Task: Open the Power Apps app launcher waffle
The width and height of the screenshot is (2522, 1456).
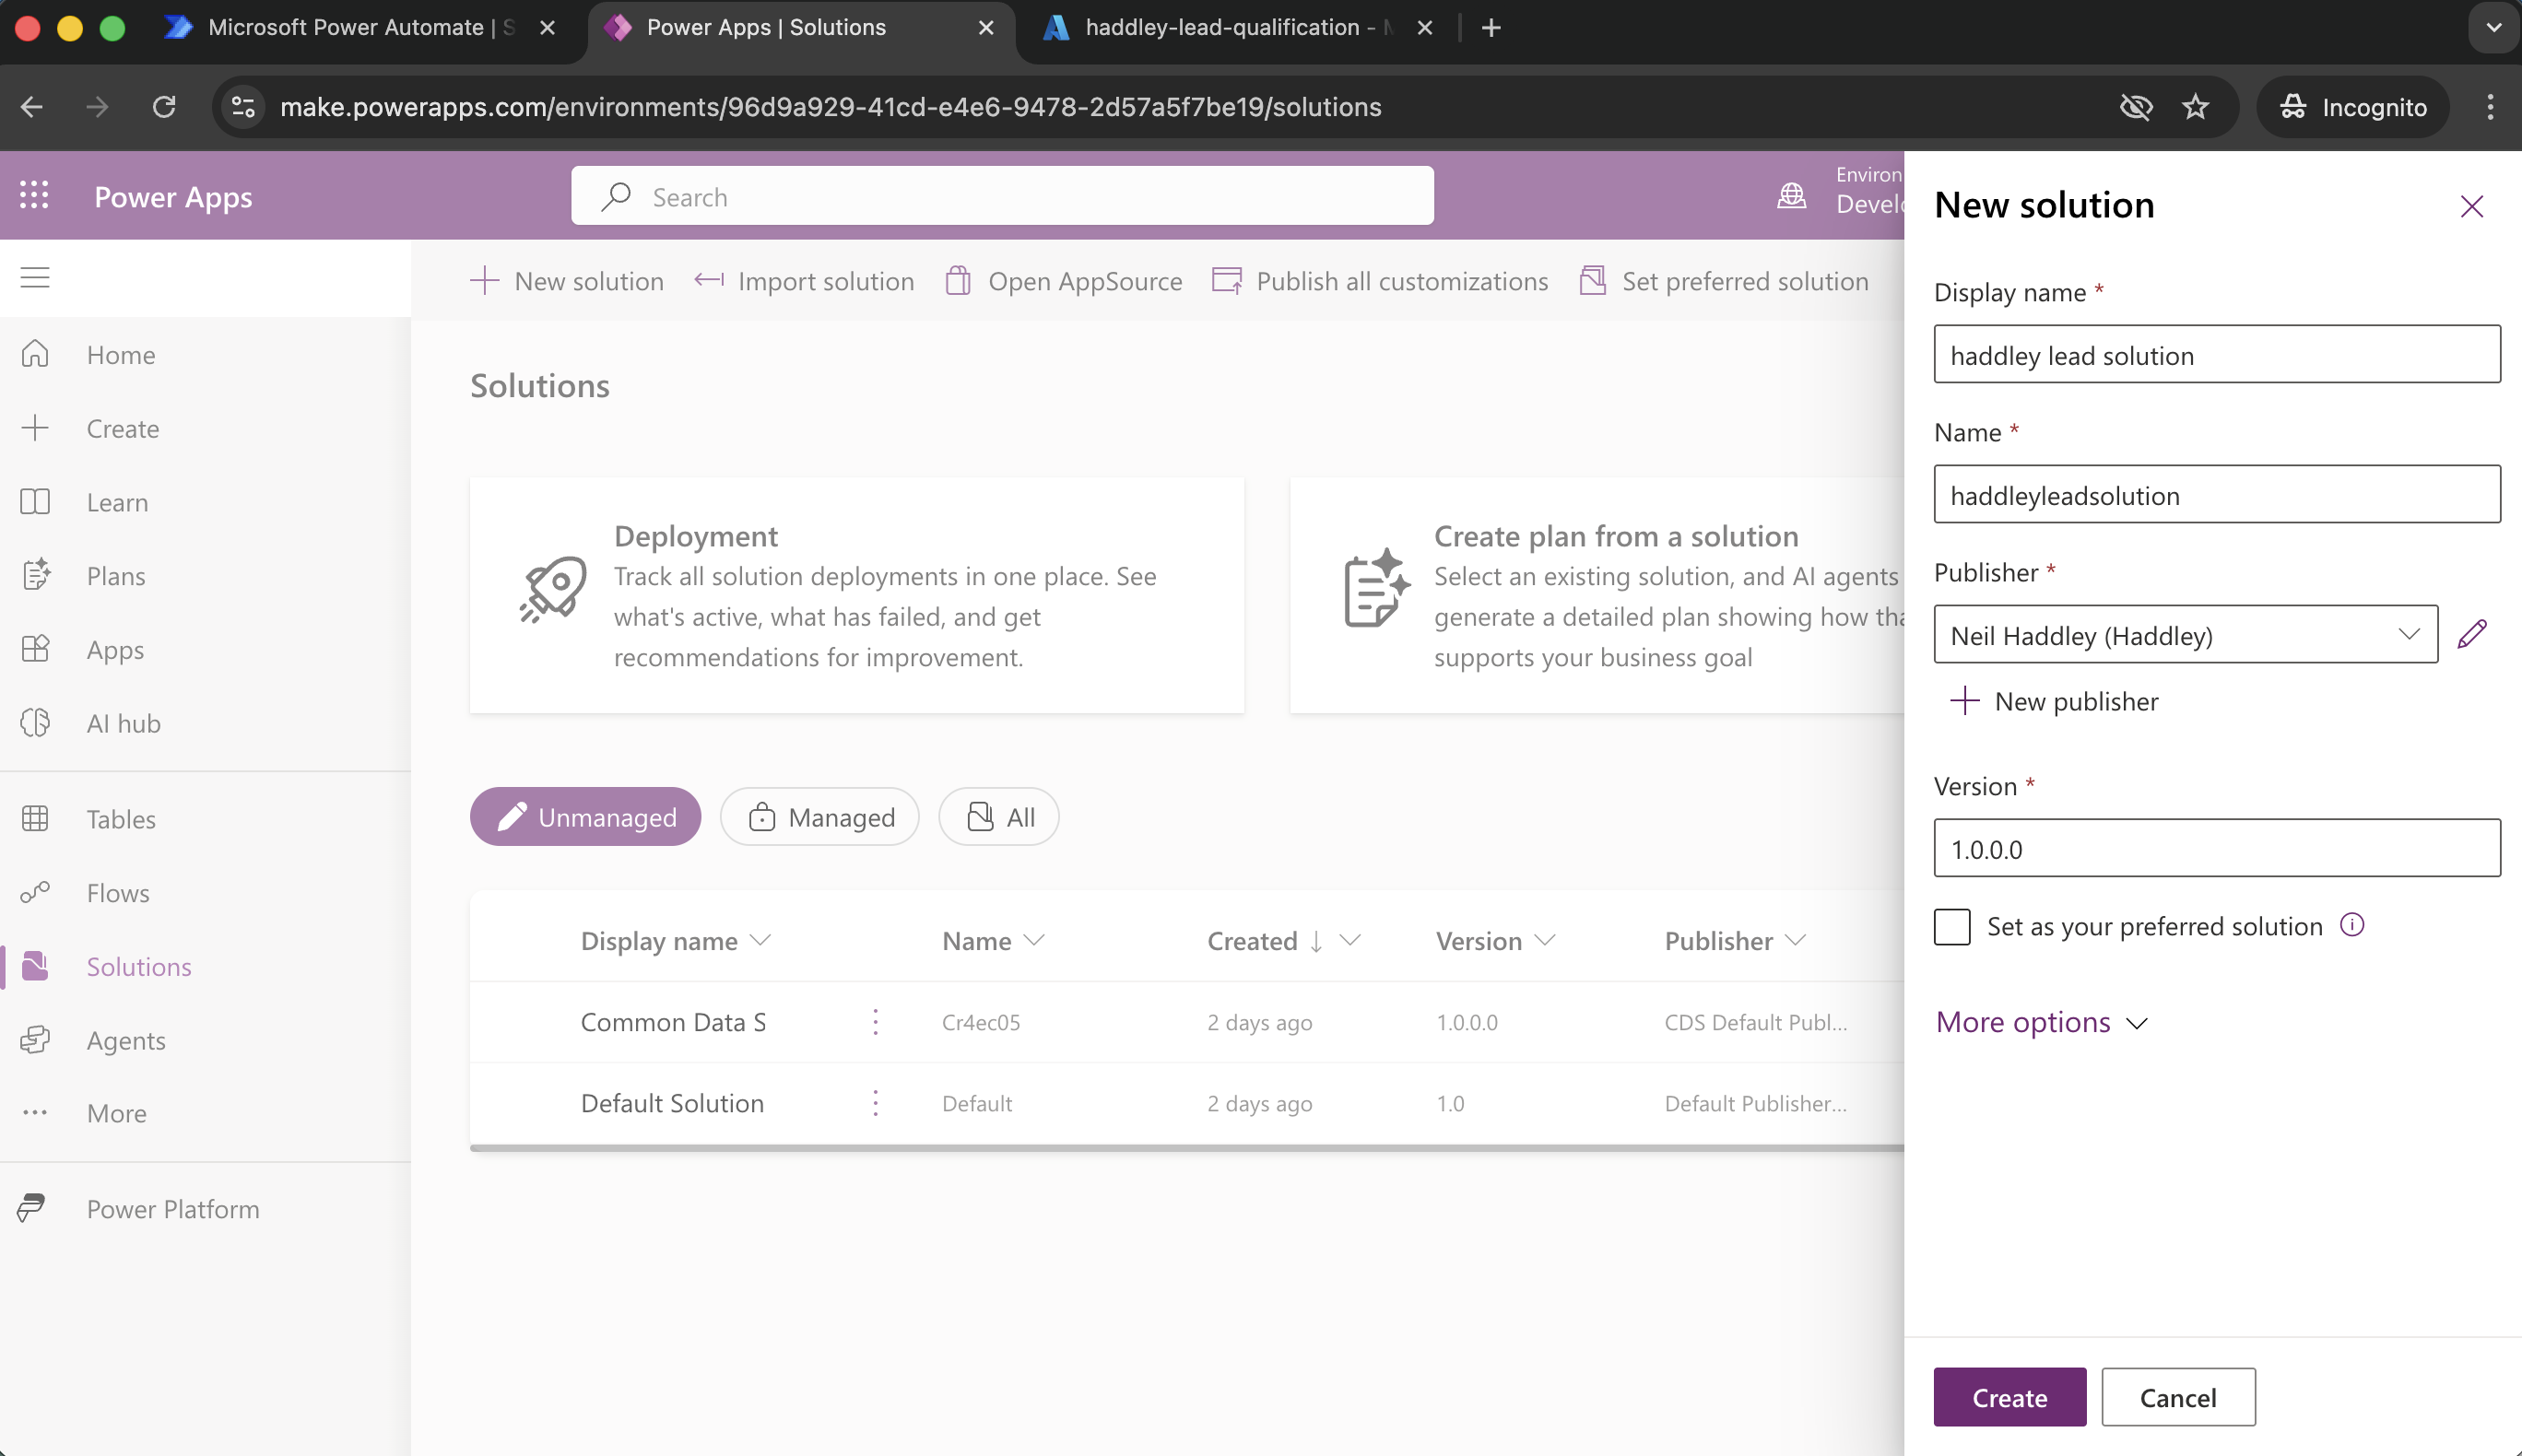Action: tap(34, 195)
